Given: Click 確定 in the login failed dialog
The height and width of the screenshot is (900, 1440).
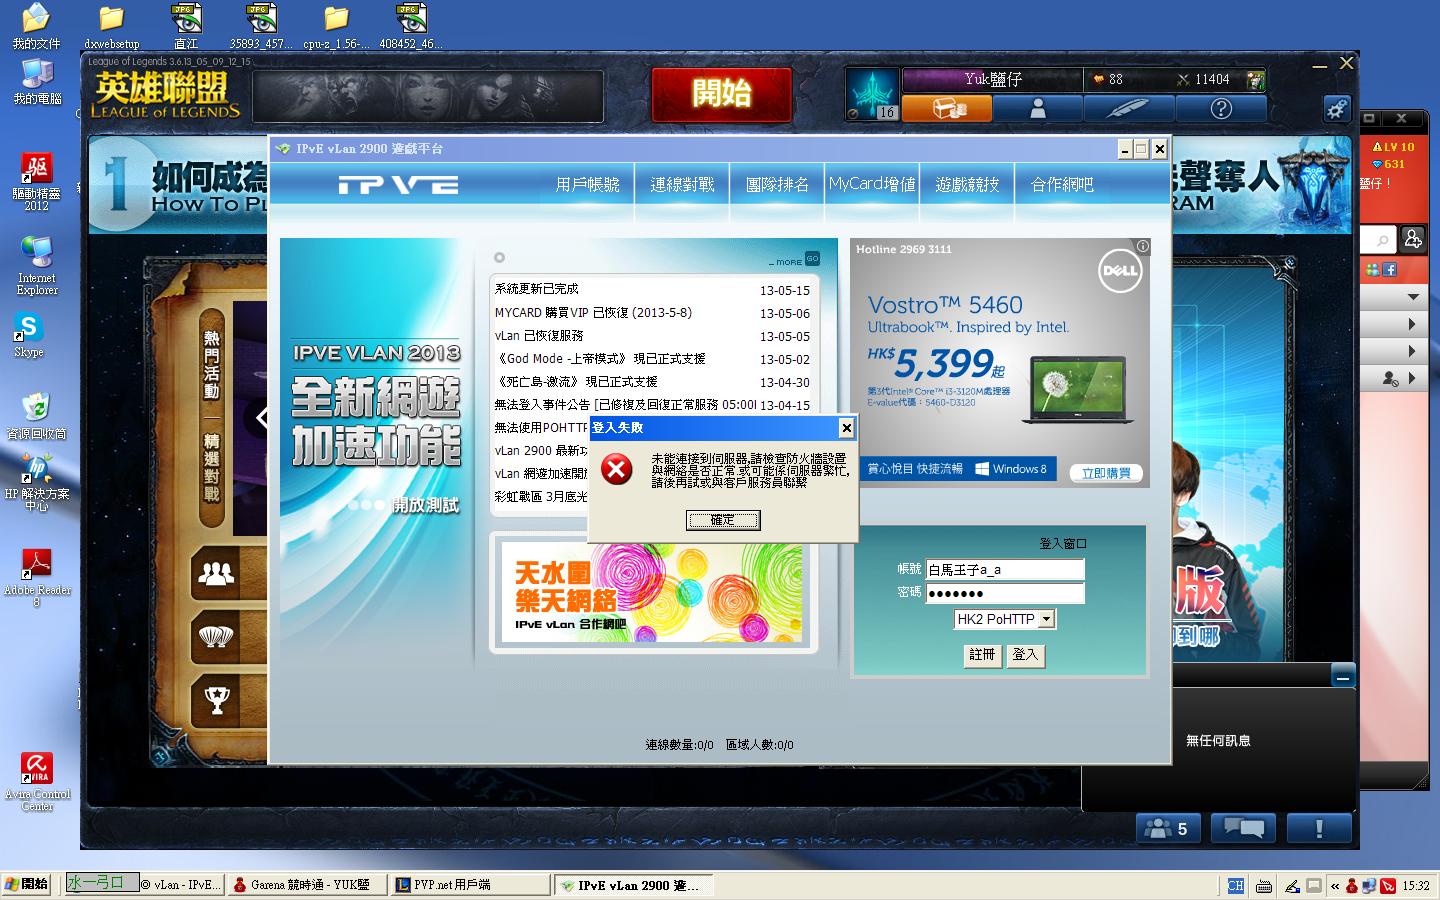Looking at the screenshot, I should [x=722, y=520].
